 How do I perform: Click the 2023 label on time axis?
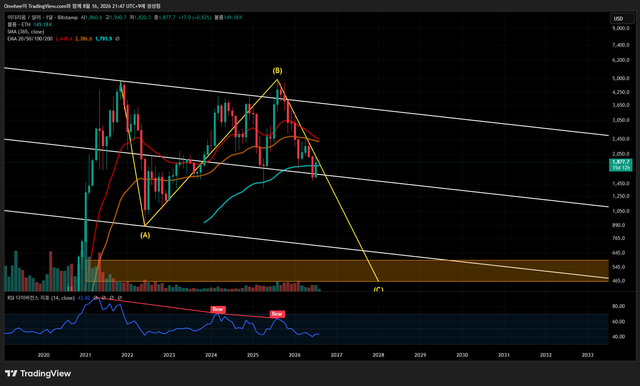click(x=169, y=355)
